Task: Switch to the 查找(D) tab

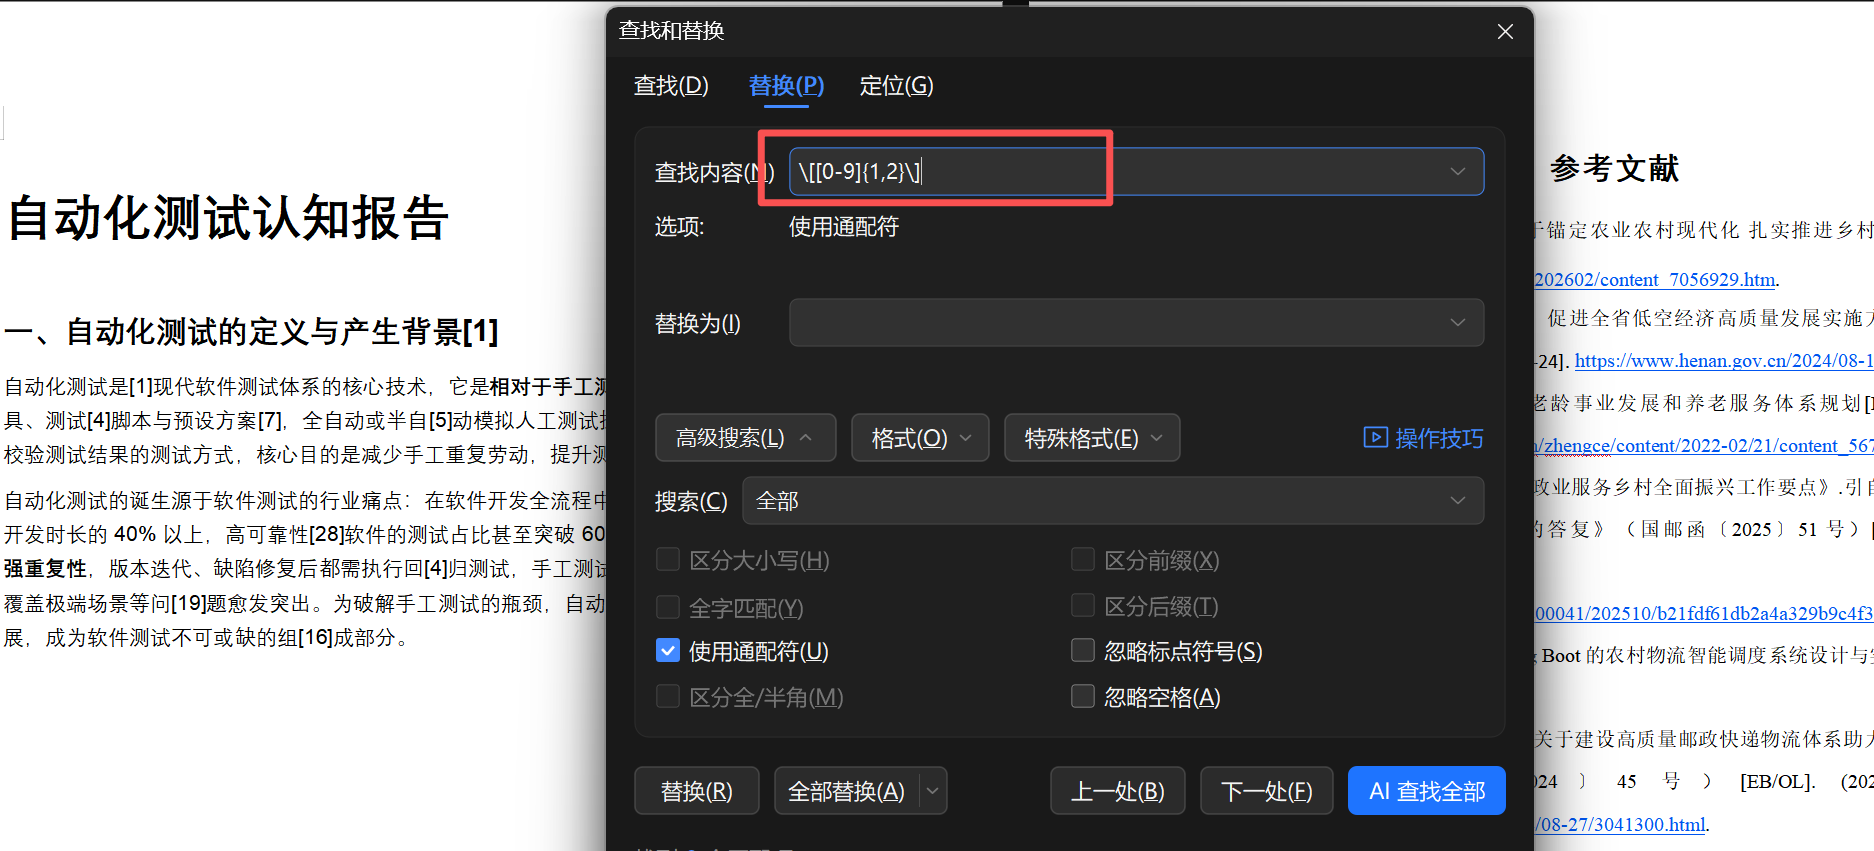Action: pyautogui.click(x=671, y=86)
